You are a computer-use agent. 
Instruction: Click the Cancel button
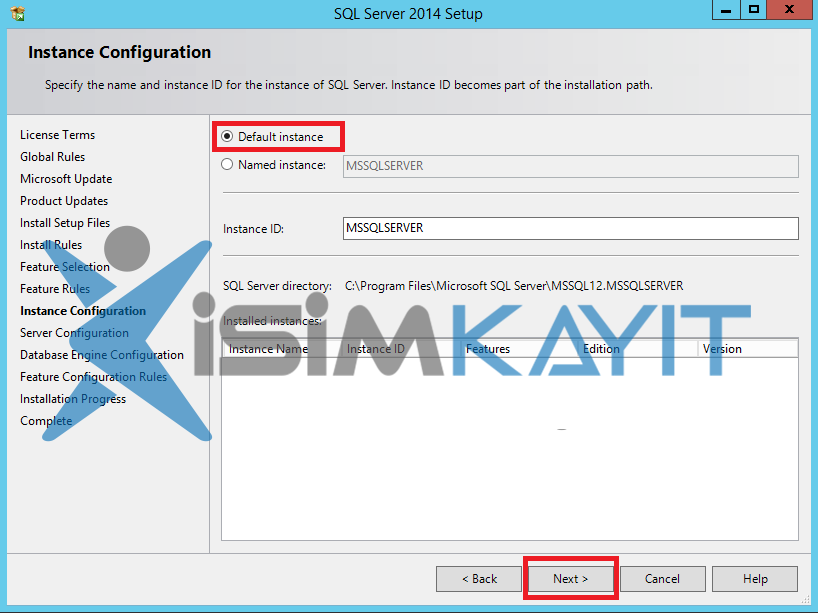tap(663, 579)
